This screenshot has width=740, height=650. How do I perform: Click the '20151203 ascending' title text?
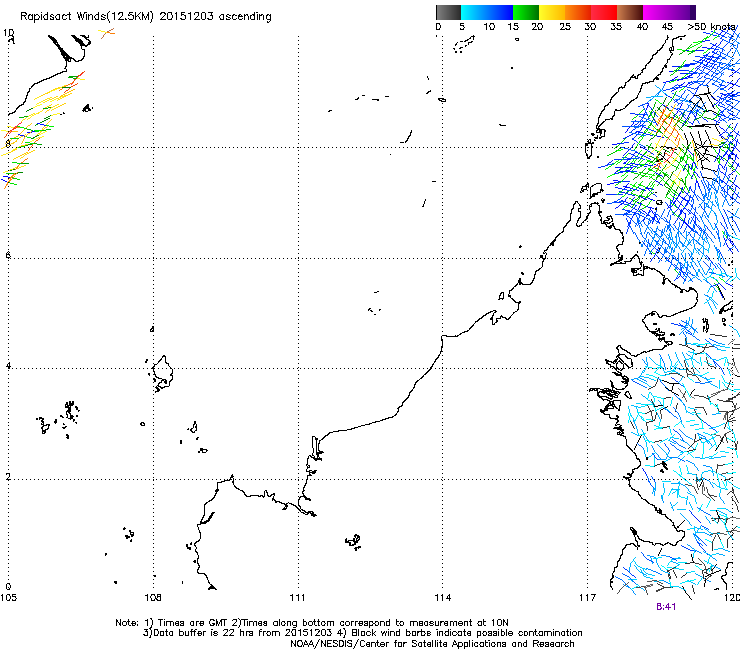click(x=215, y=17)
